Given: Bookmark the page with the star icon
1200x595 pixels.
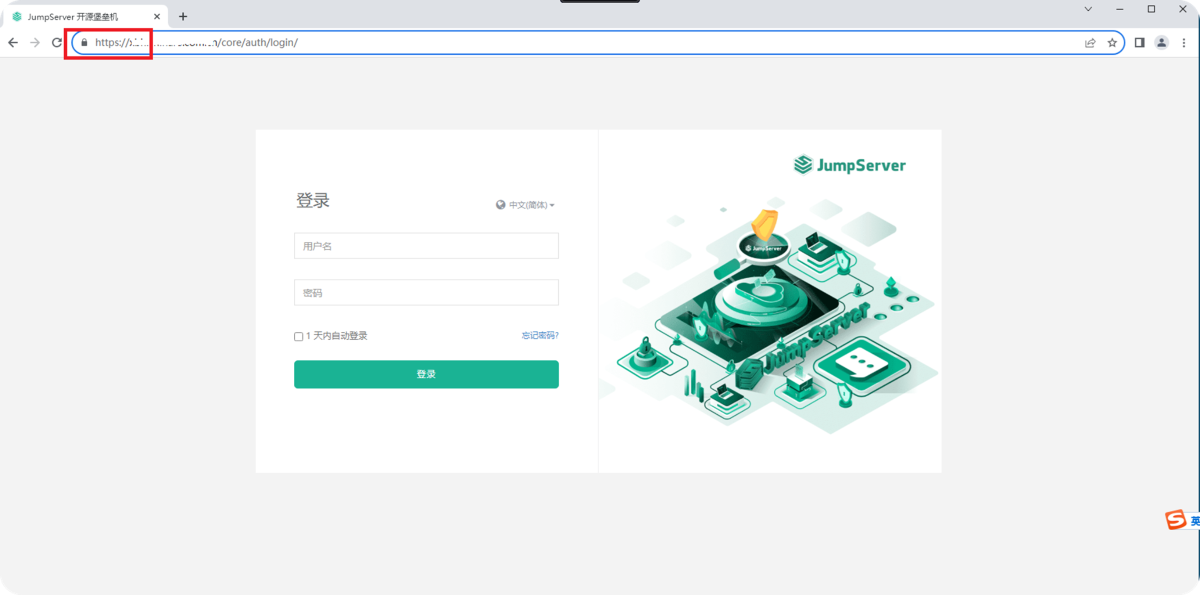Looking at the screenshot, I should (1112, 42).
